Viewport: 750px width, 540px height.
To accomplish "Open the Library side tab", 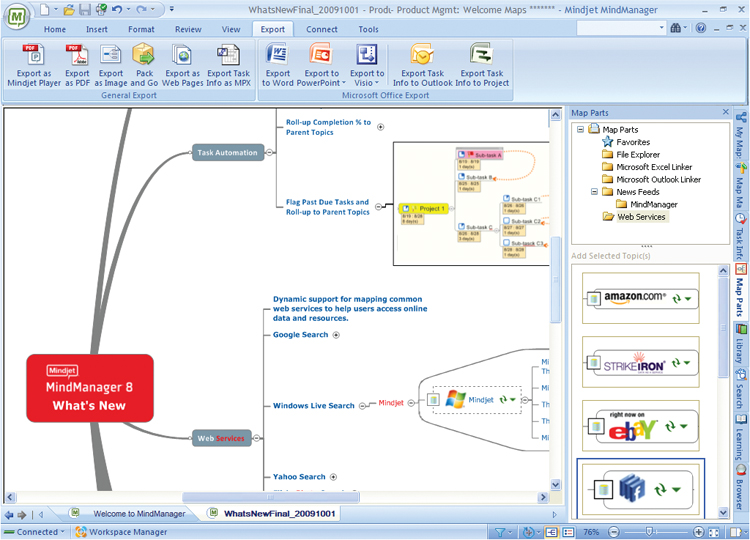I will (740, 343).
